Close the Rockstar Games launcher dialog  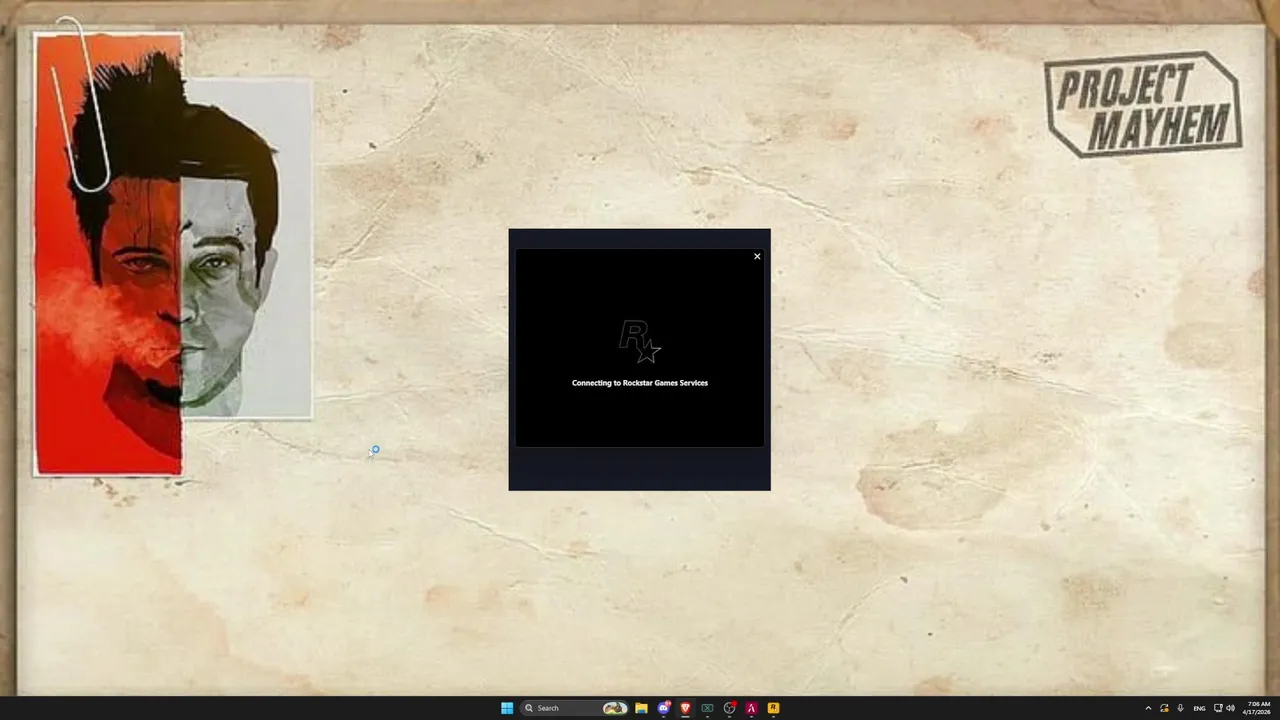(757, 257)
